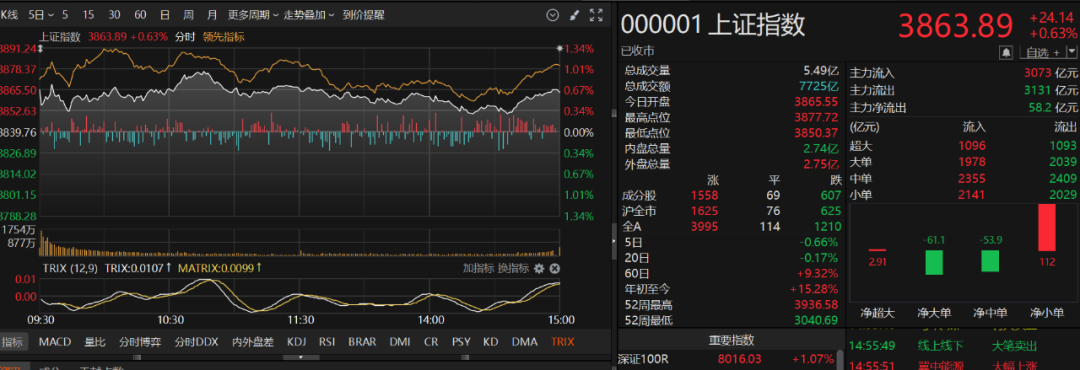Toggle the 领先指标 leading indicator line

point(223,37)
